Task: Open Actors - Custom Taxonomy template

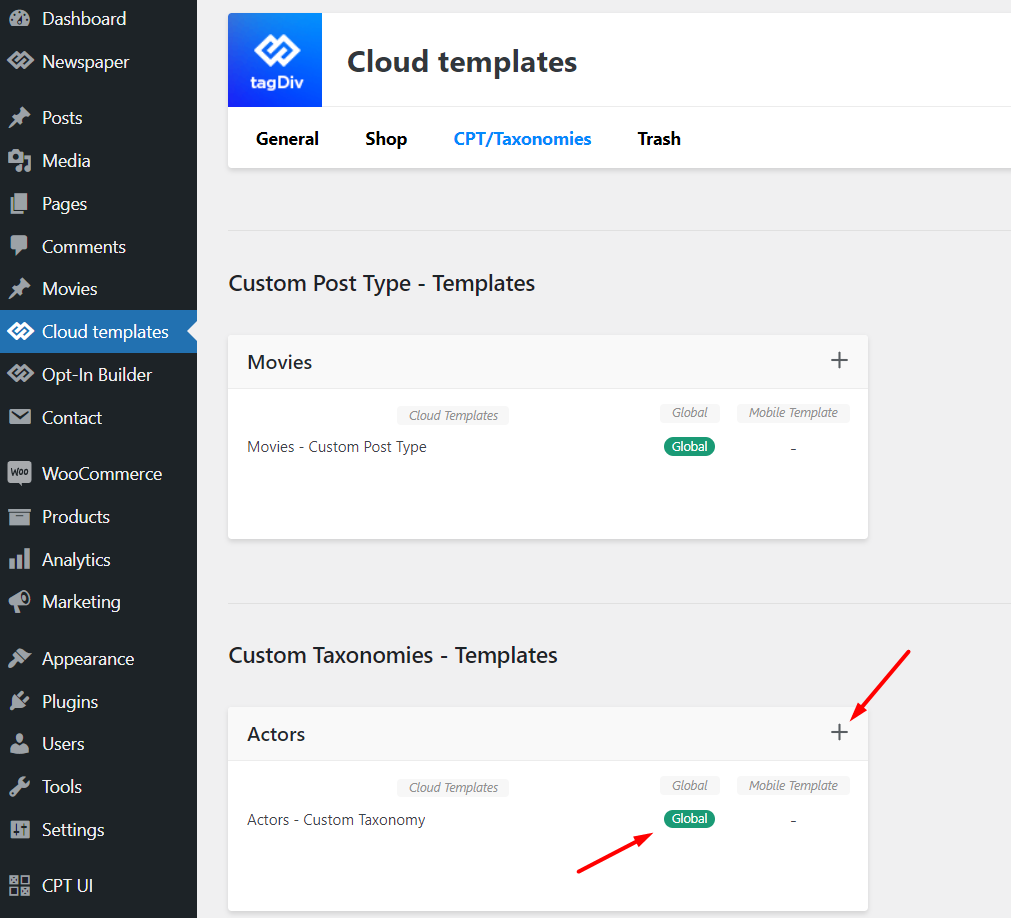Action: point(336,819)
